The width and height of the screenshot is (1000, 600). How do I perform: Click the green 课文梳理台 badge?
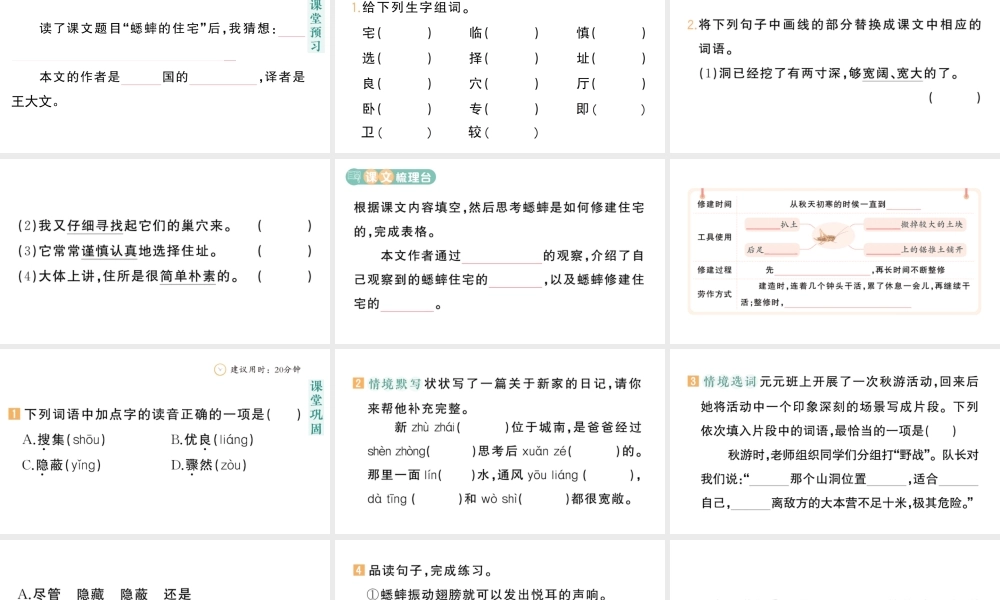pyautogui.click(x=390, y=177)
